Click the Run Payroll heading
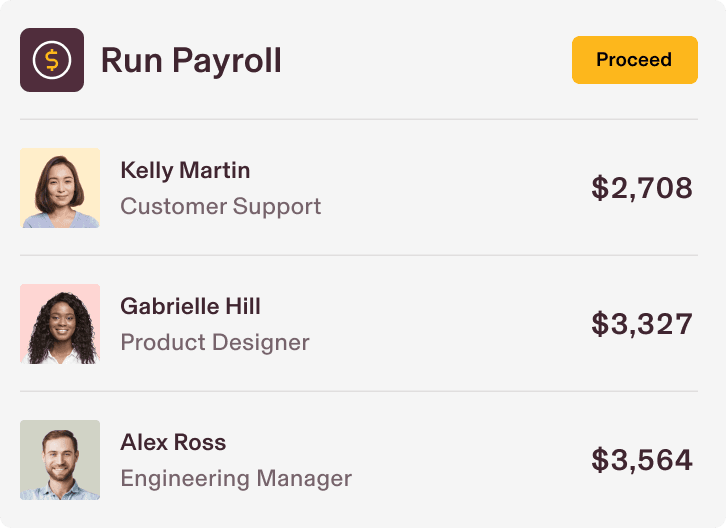This screenshot has height=528, width=726. [x=191, y=61]
